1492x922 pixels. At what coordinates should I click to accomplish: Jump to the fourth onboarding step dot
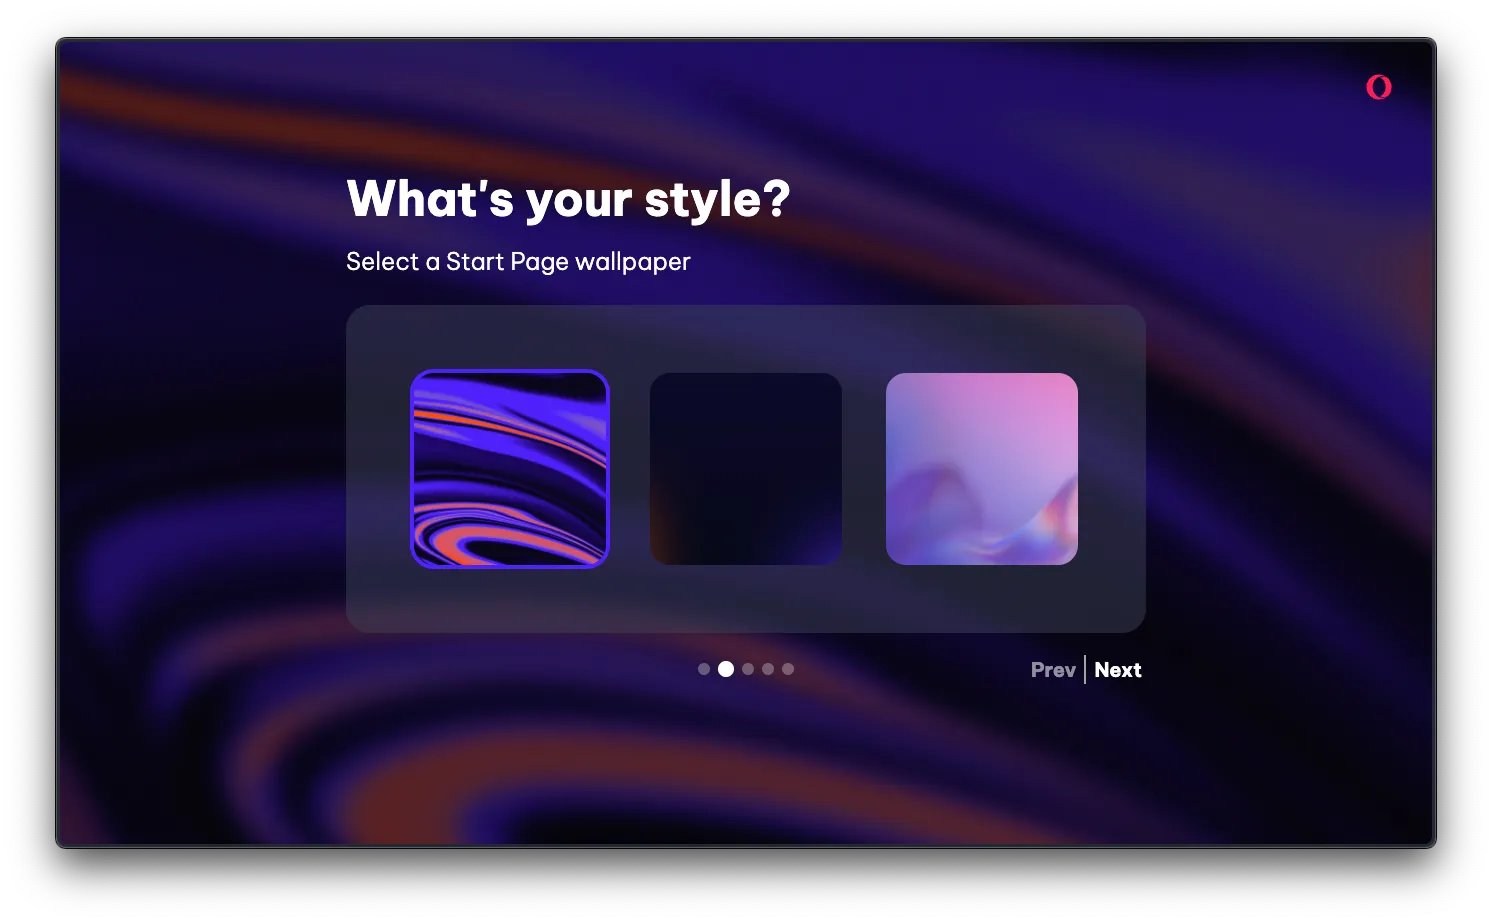click(x=768, y=669)
